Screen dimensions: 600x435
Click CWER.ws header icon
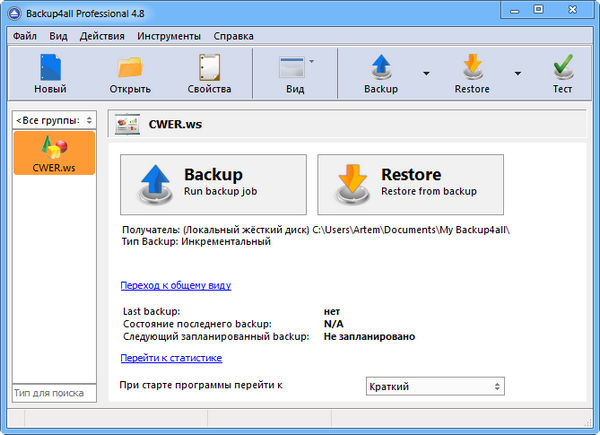pyautogui.click(x=127, y=127)
